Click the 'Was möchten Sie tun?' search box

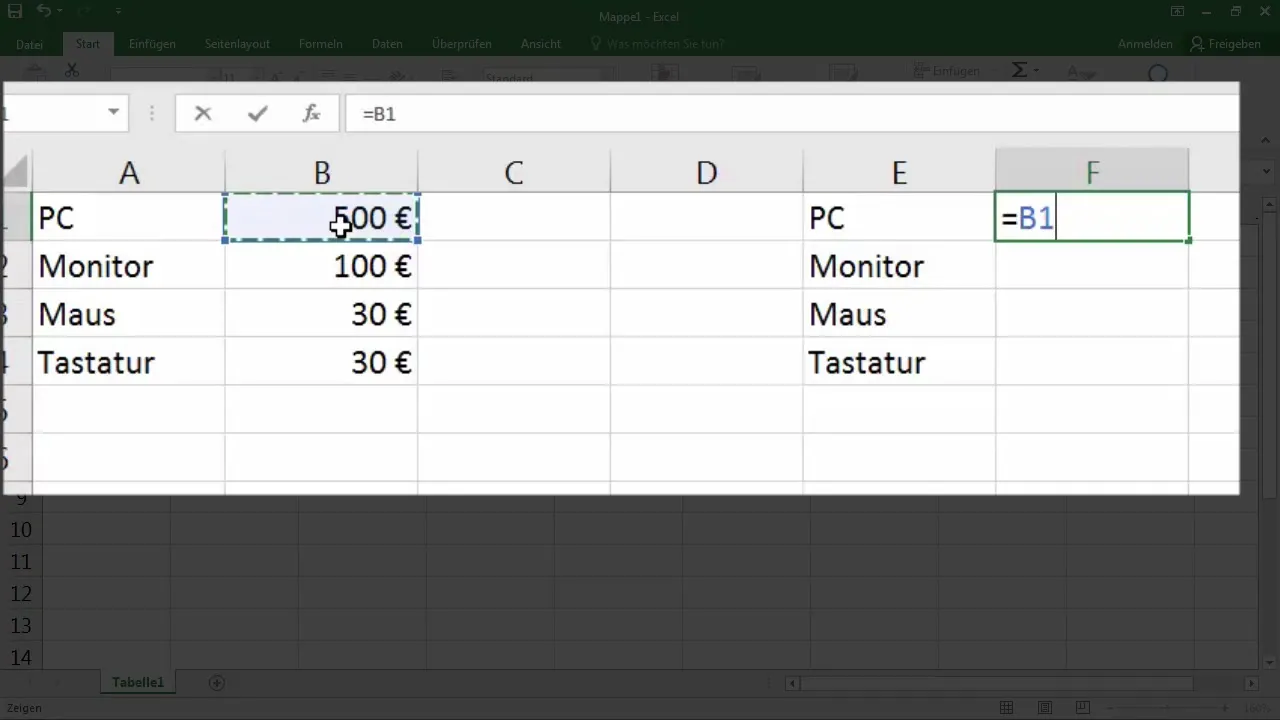[657, 44]
